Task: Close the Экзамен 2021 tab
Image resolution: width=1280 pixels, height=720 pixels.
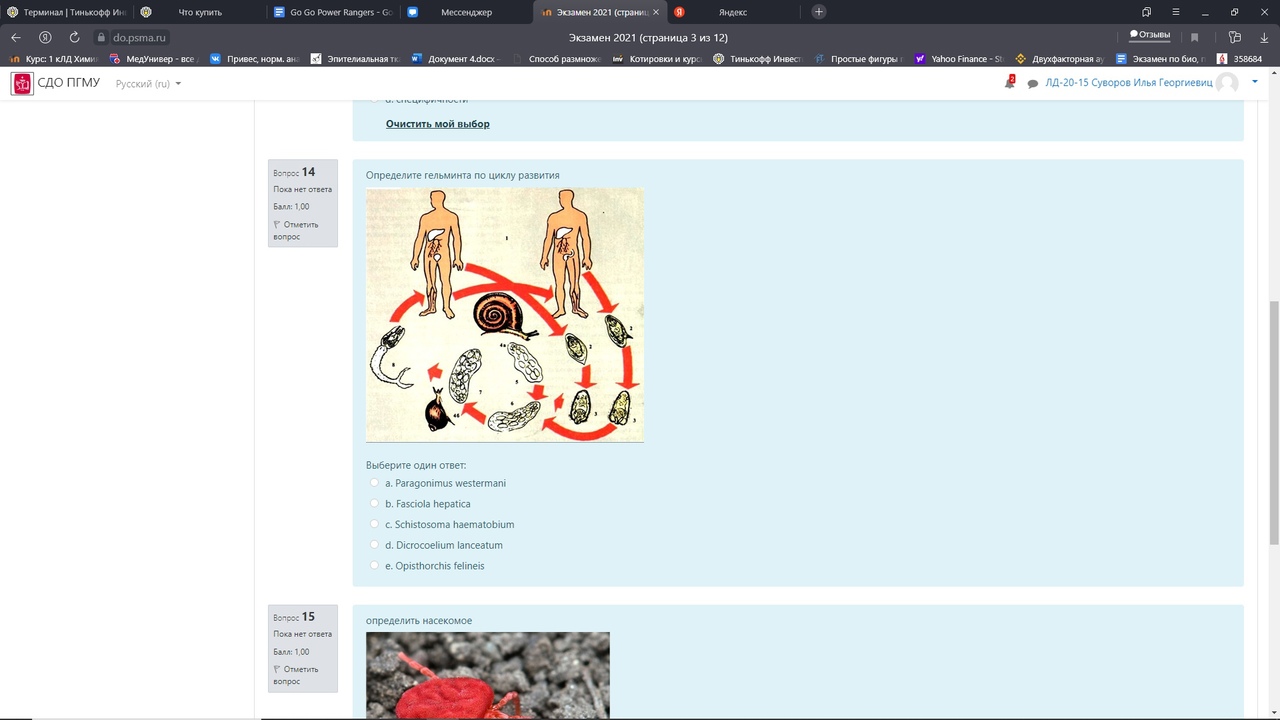Action: (x=655, y=12)
